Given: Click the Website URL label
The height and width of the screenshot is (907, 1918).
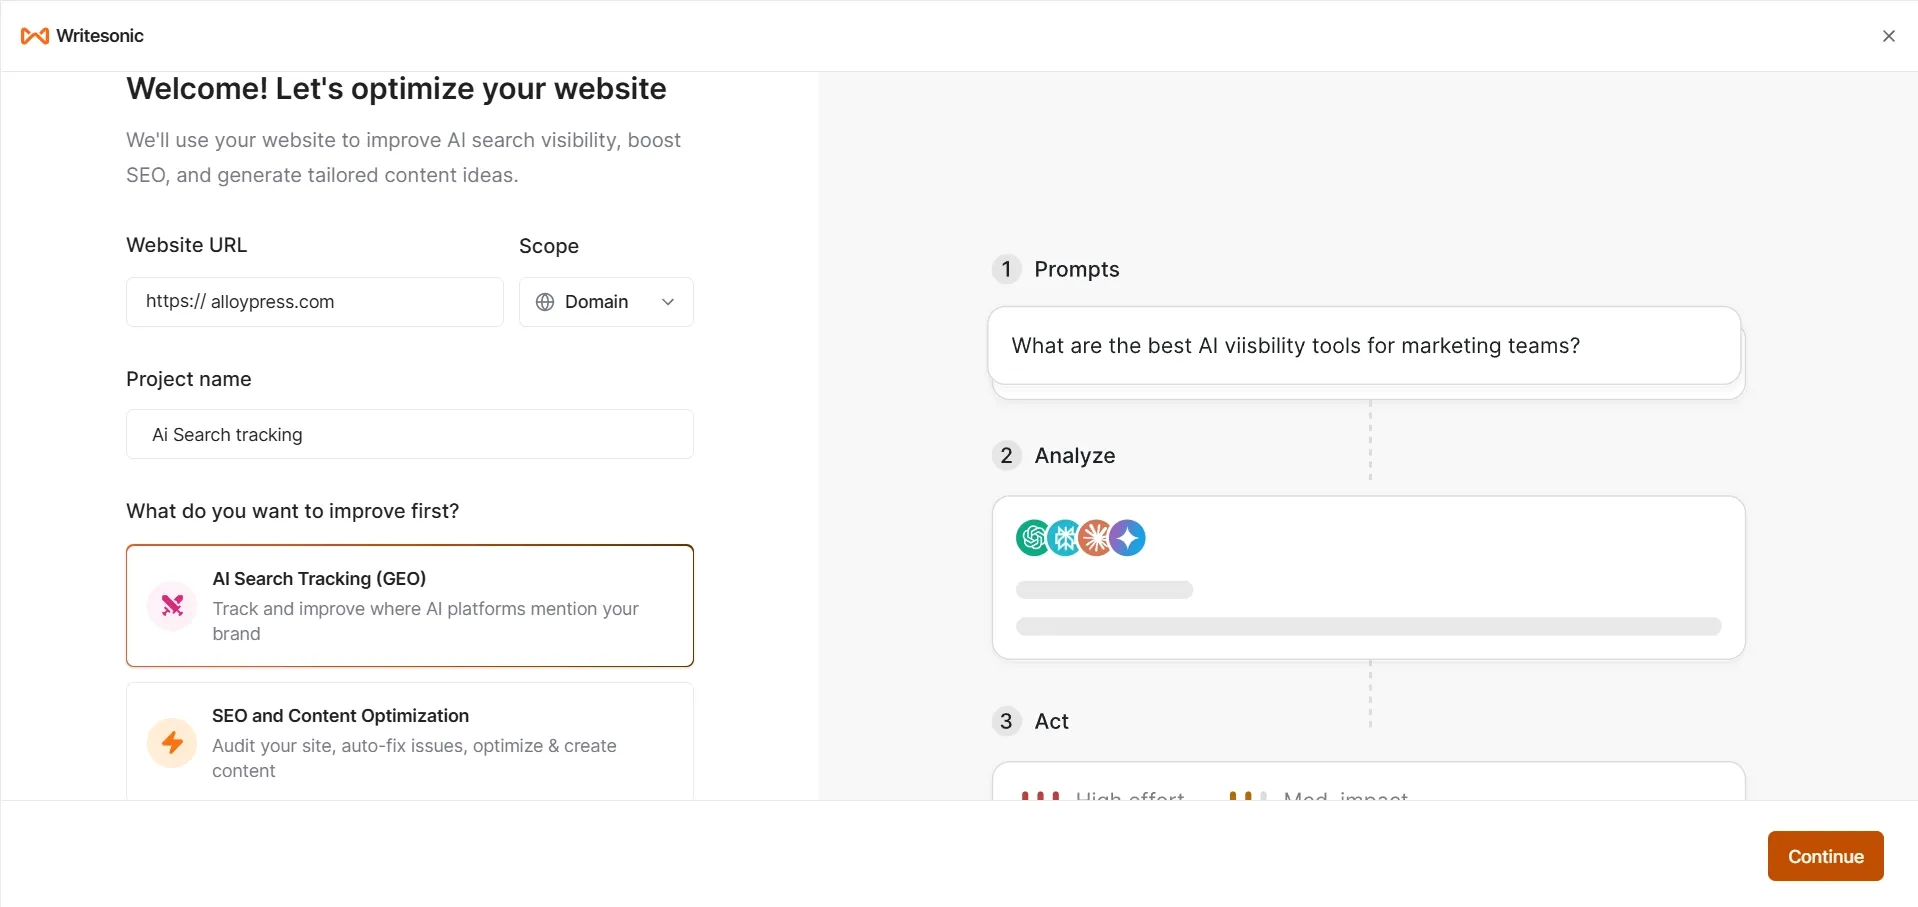Looking at the screenshot, I should [x=186, y=245].
